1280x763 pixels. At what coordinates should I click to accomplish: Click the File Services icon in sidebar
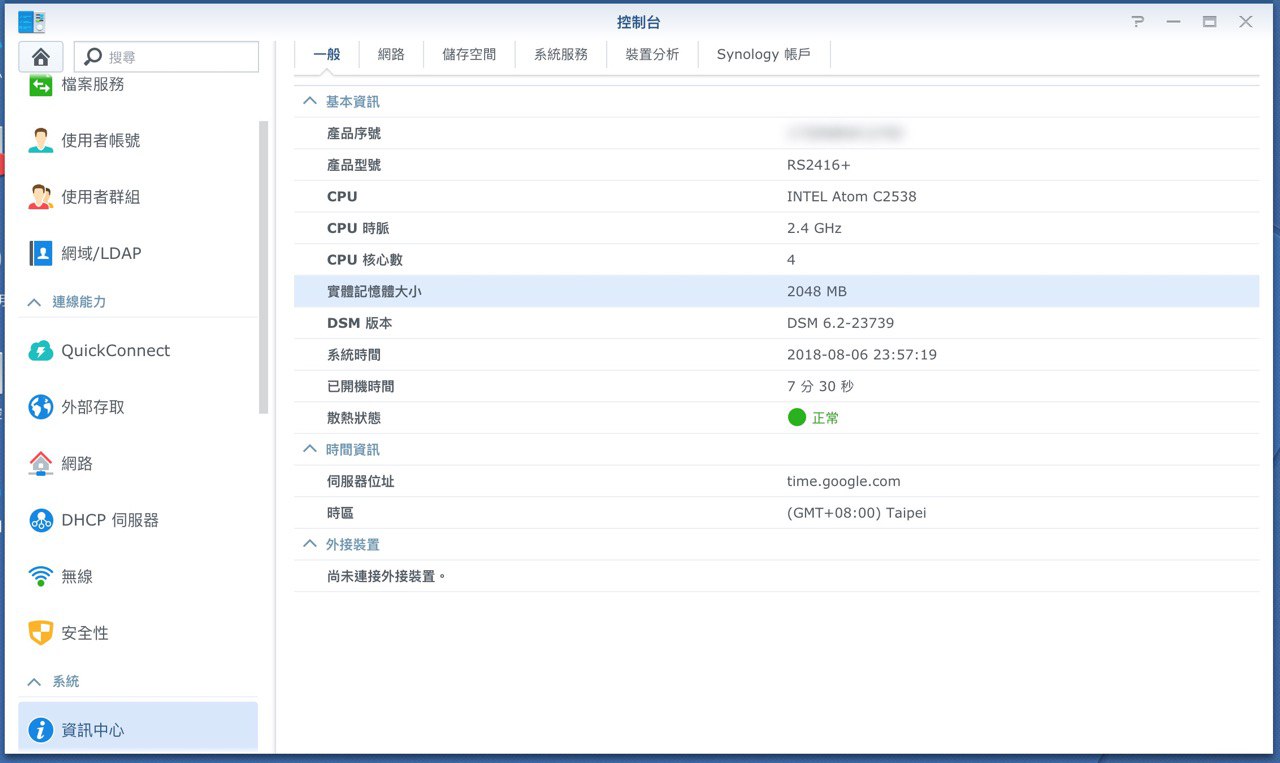click(41, 85)
